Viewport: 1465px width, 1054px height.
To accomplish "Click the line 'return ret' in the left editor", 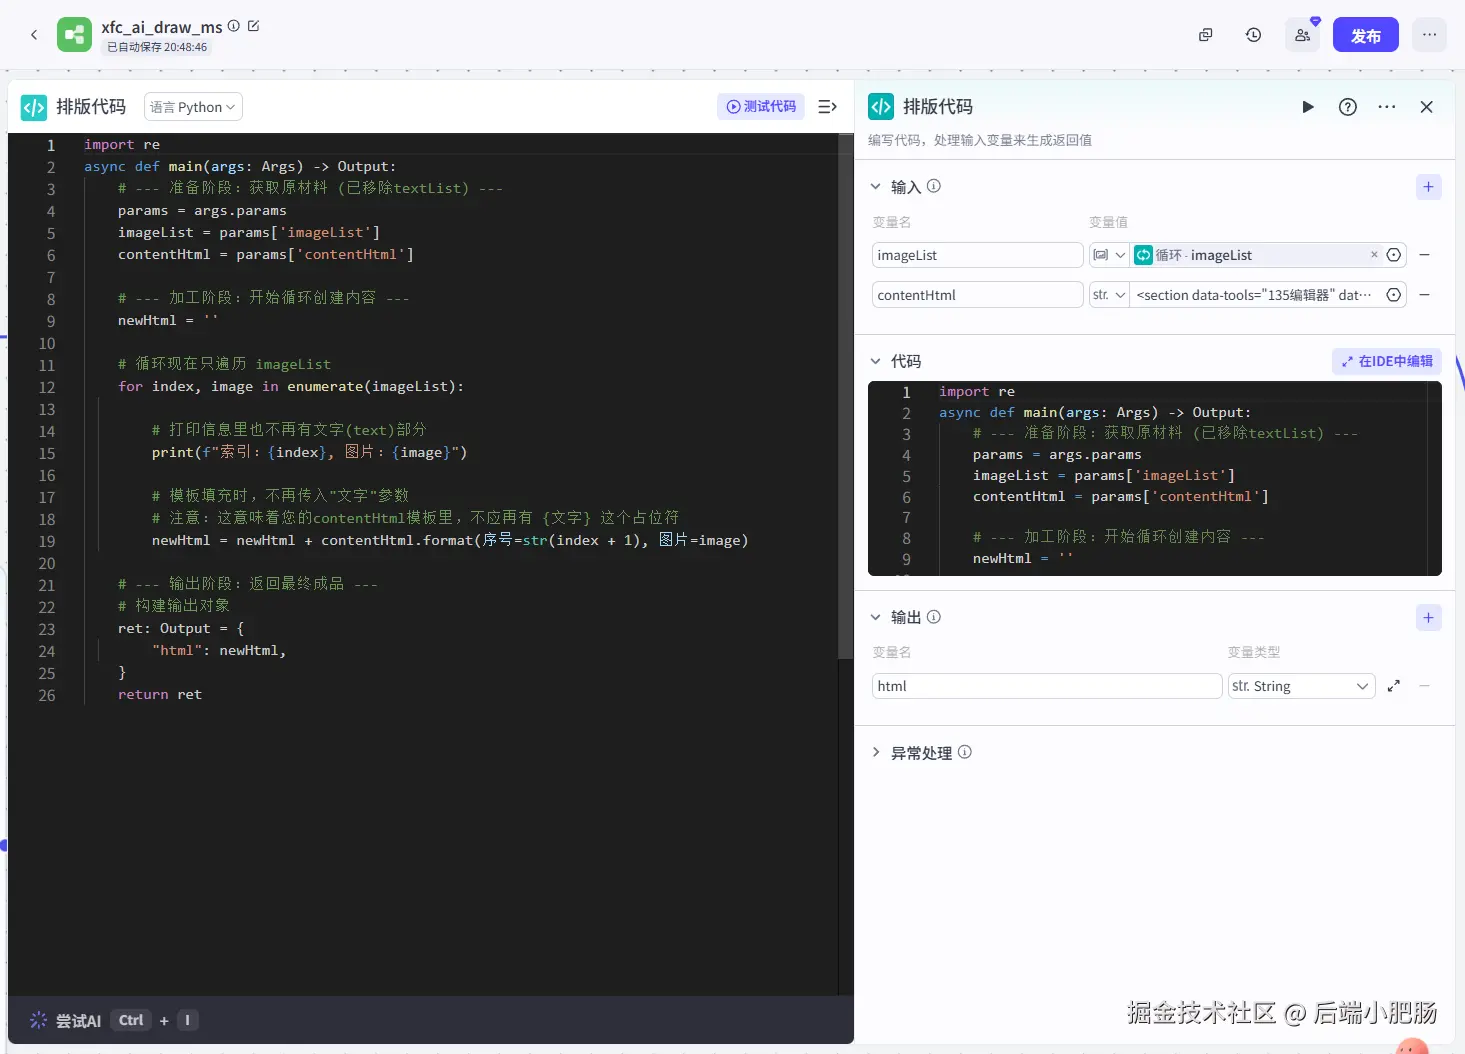I will coord(160,694).
